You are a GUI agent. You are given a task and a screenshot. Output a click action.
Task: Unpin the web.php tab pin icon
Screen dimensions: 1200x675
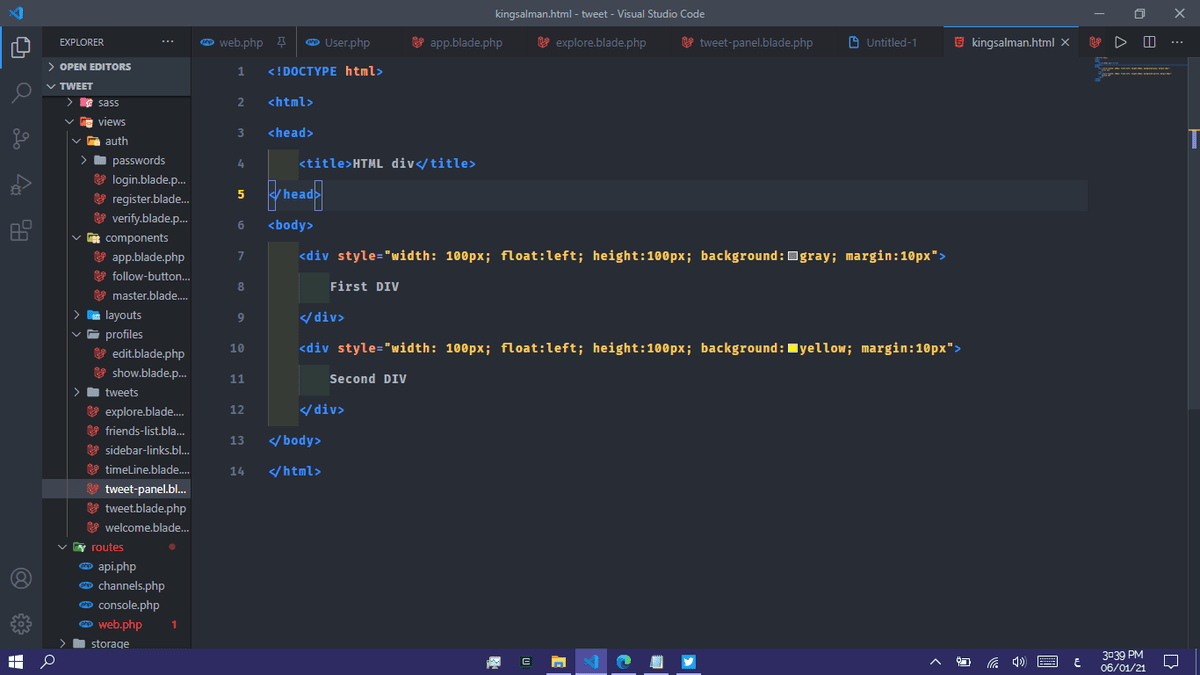pos(281,42)
